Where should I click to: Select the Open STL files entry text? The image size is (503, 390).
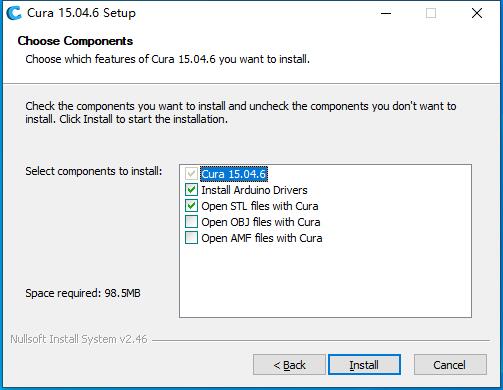(260, 206)
